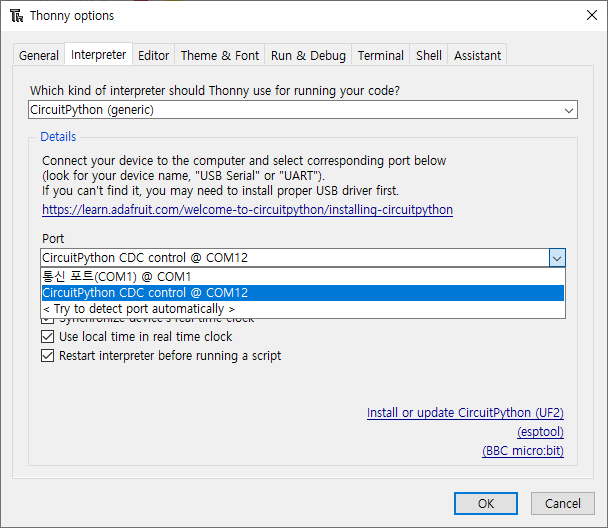Open the Run & Debug tab
608x528 pixels.
(308, 55)
